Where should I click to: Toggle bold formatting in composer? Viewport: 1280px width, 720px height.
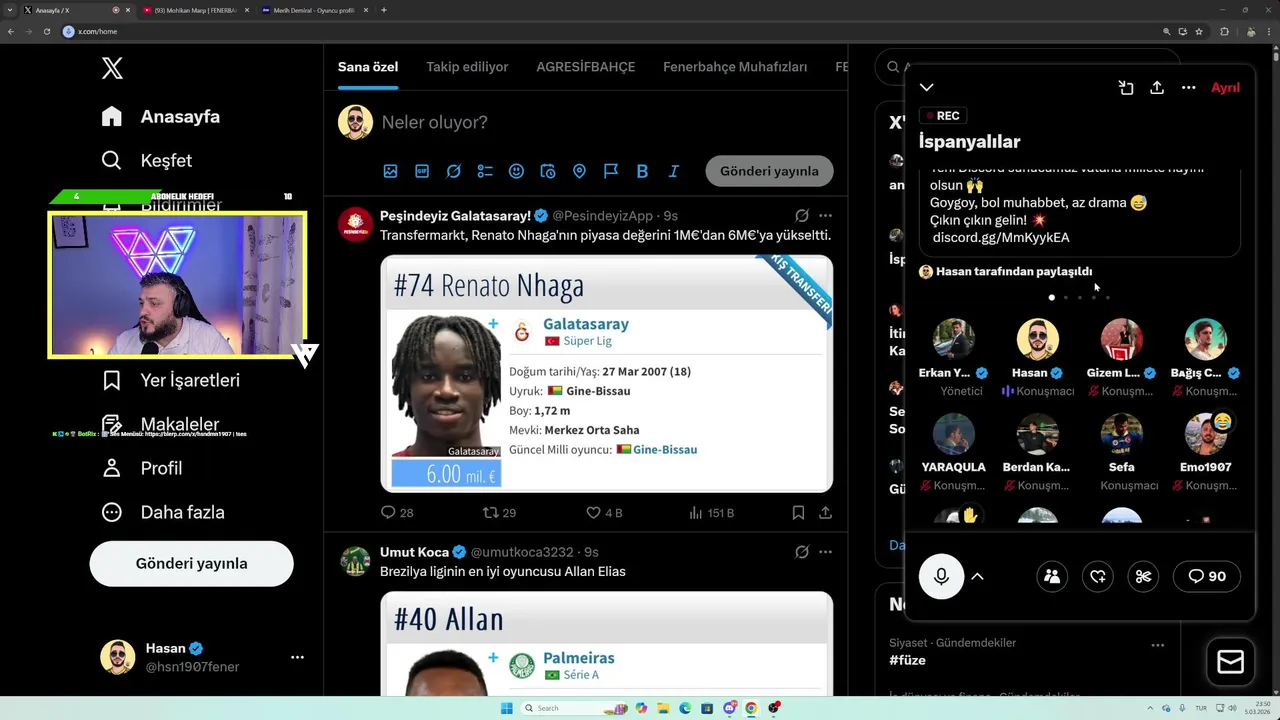point(642,171)
